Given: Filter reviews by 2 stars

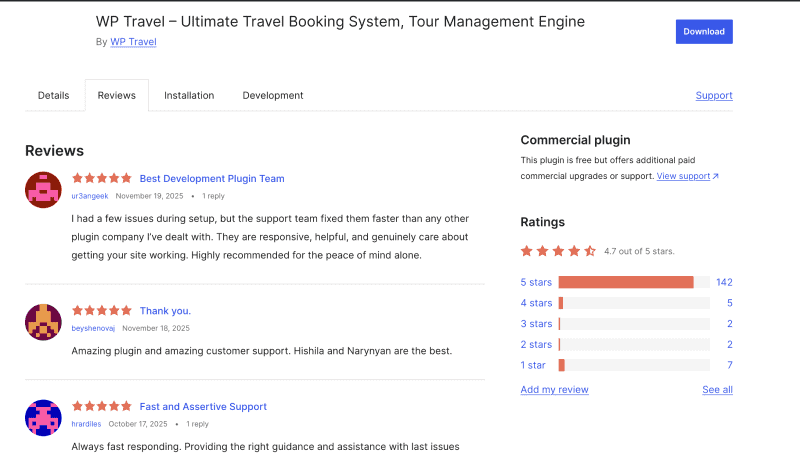Looking at the screenshot, I should point(536,345).
